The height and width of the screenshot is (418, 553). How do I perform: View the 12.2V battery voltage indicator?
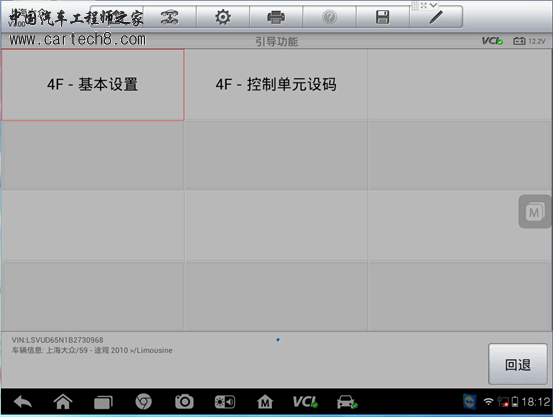pyautogui.click(x=529, y=41)
